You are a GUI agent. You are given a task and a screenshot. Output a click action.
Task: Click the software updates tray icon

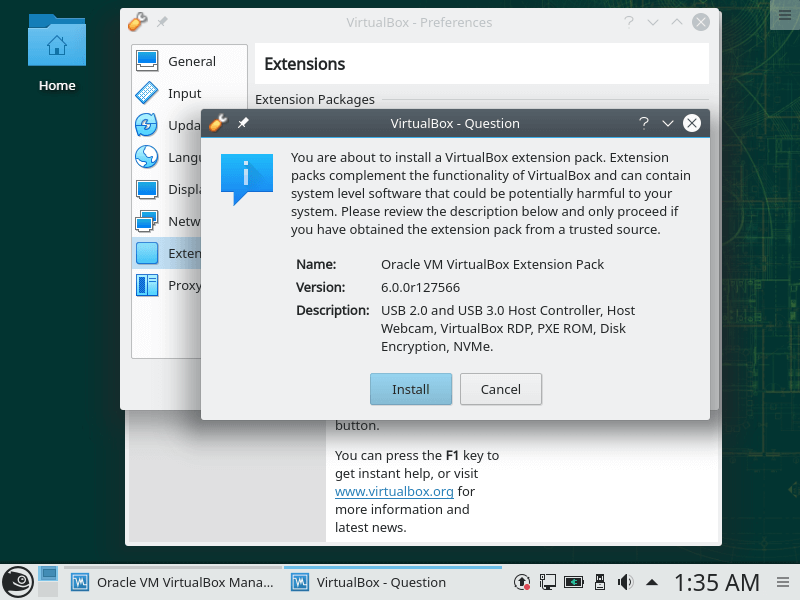(x=521, y=582)
